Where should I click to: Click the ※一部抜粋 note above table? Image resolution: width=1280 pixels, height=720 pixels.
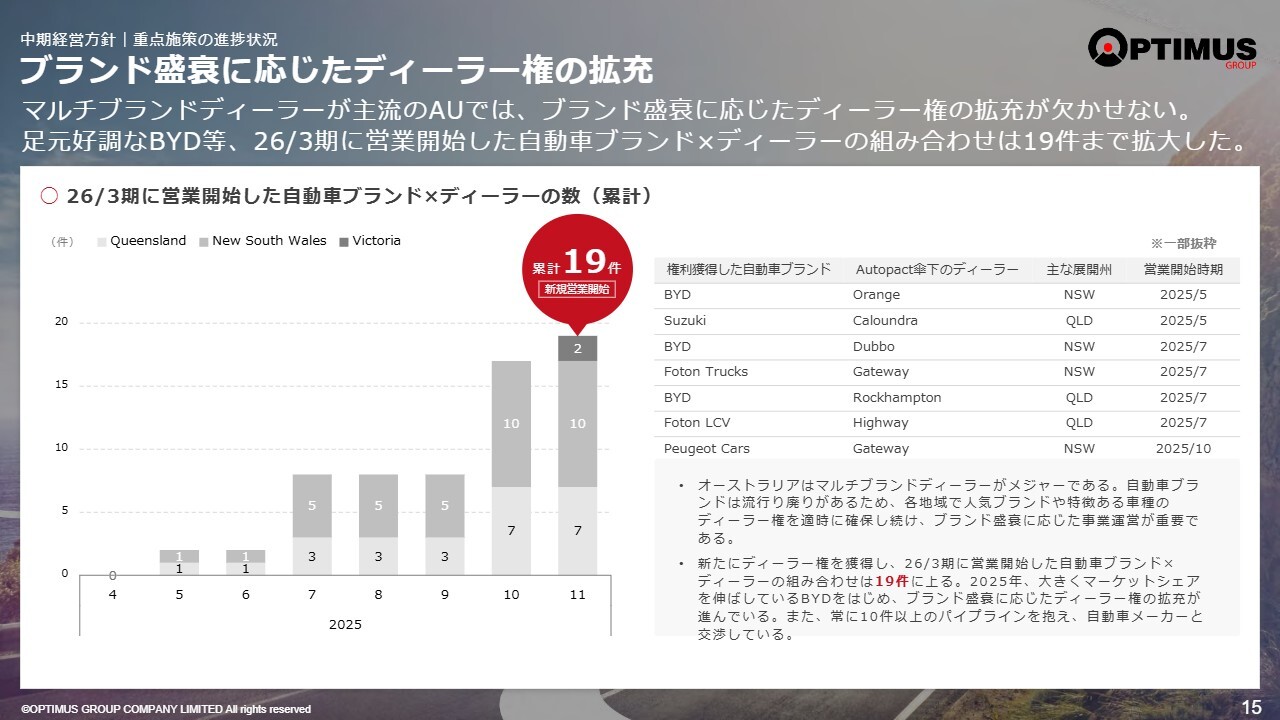[1183, 243]
